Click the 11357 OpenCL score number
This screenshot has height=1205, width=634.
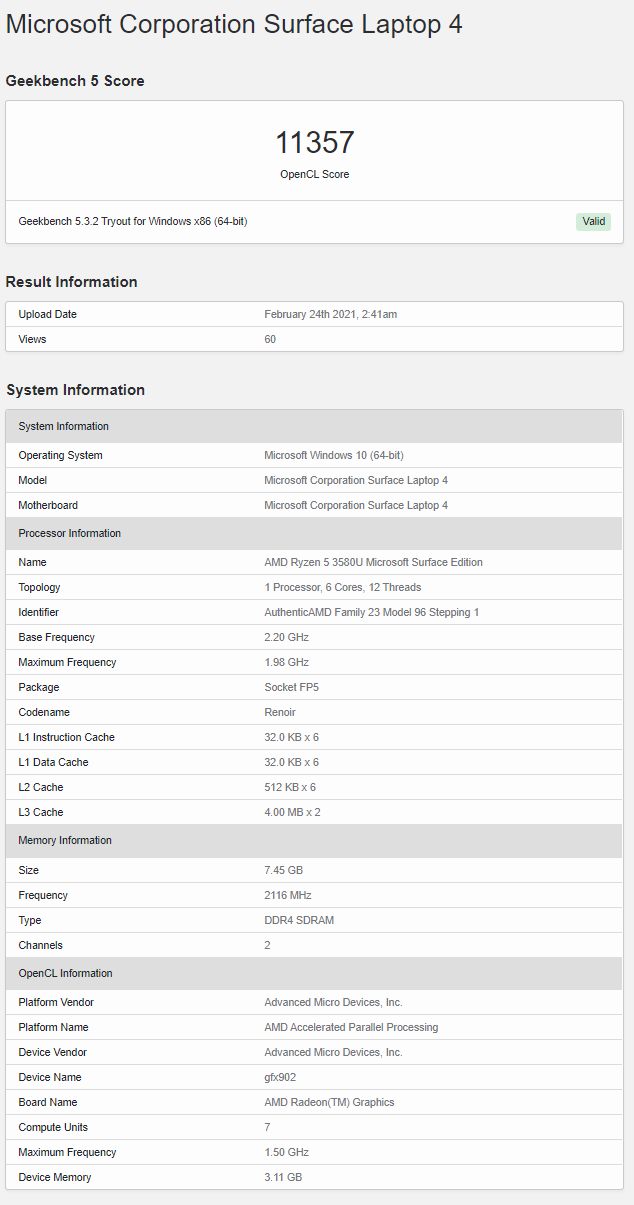tap(315, 143)
